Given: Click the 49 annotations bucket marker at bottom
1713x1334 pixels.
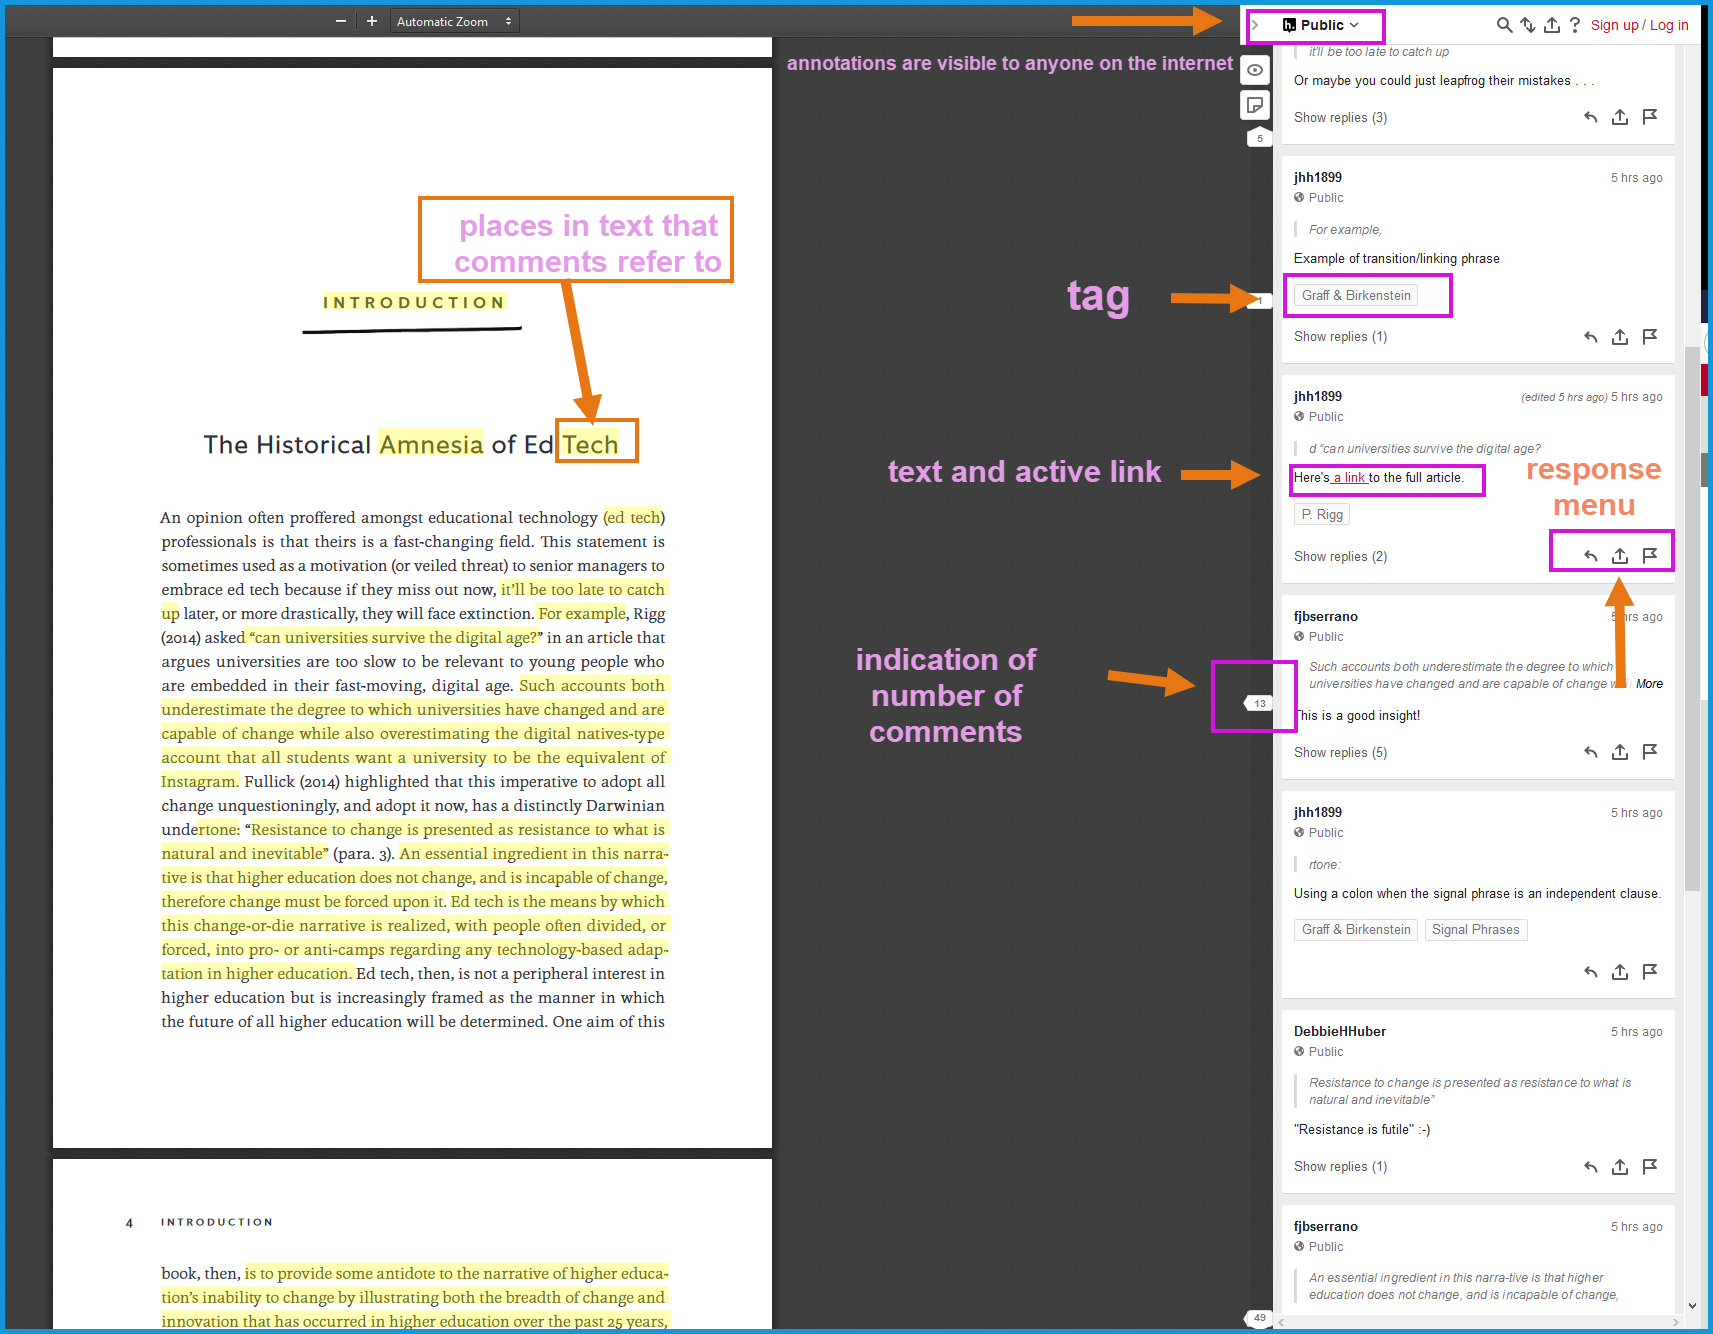Looking at the screenshot, I should point(1258,1318).
